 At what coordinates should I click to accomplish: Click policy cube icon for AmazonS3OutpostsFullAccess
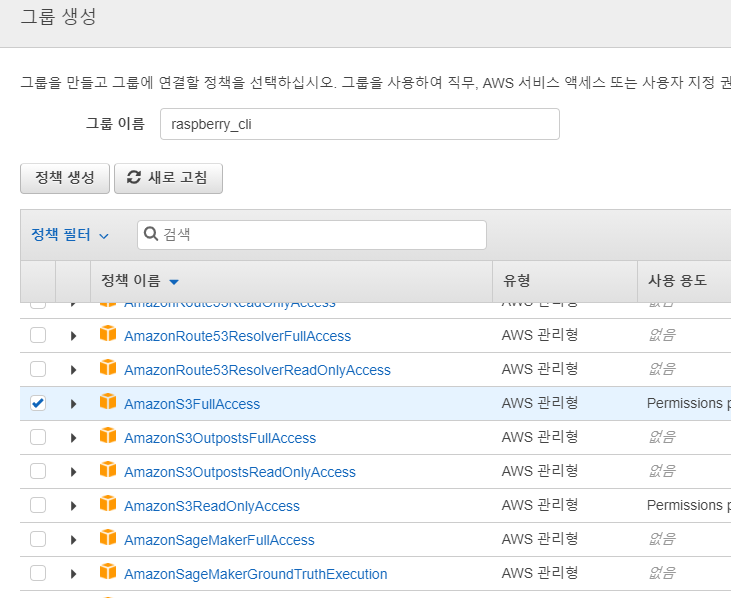pos(108,435)
